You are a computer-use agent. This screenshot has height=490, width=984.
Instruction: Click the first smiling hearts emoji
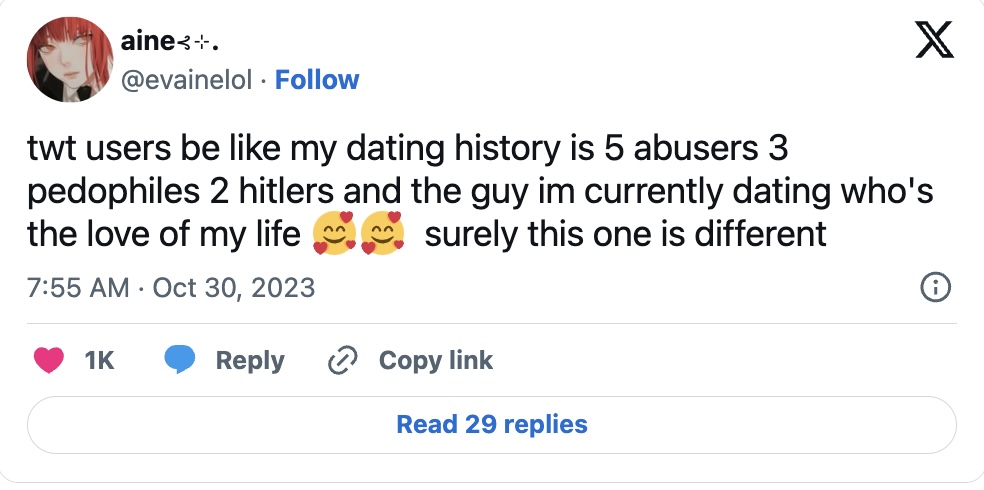coord(335,235)
